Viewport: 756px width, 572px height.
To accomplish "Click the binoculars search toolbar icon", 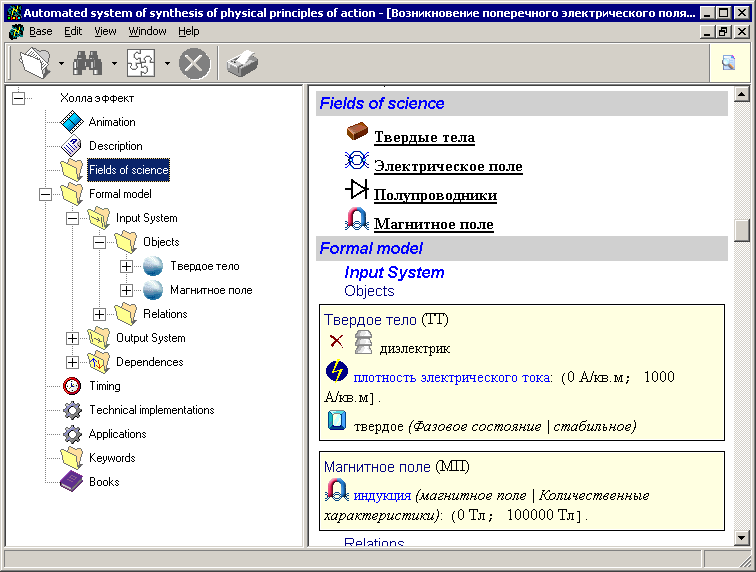I will [x=88, y=65].
